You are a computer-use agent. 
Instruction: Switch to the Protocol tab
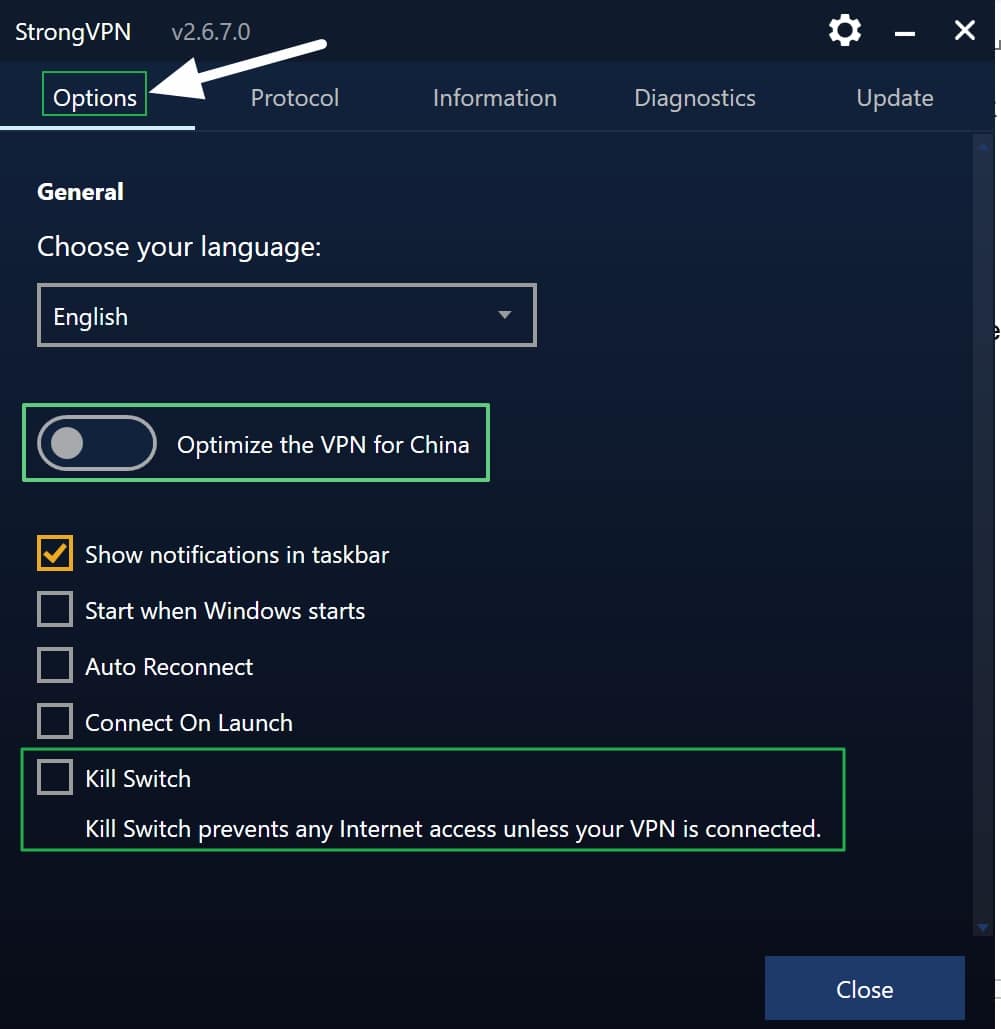pyautogui.click(x=295, y=98)
